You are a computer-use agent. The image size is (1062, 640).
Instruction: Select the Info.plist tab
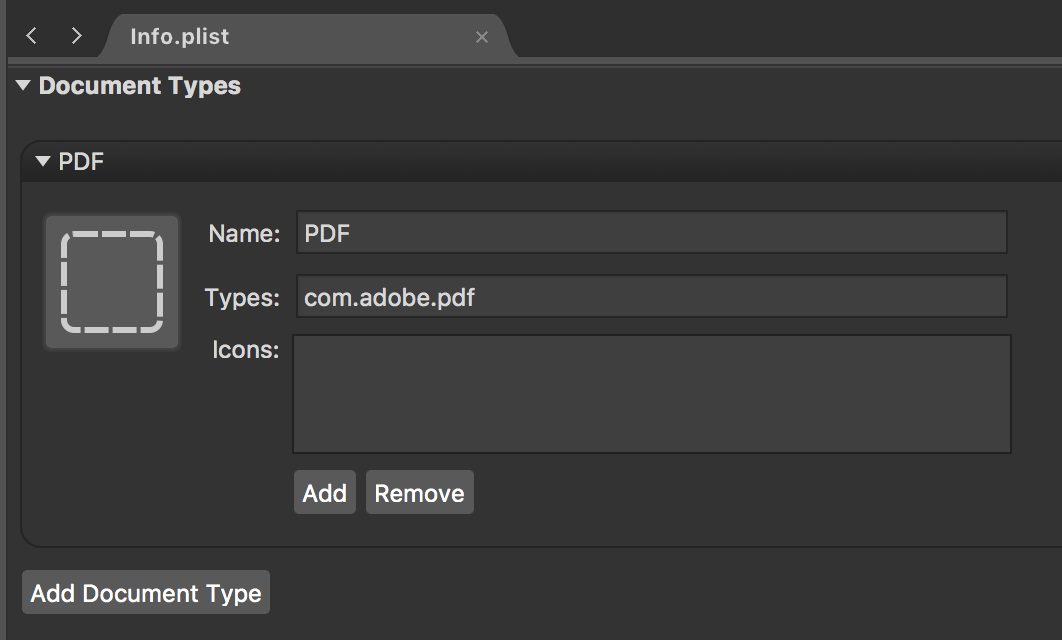tap(180, 37)
